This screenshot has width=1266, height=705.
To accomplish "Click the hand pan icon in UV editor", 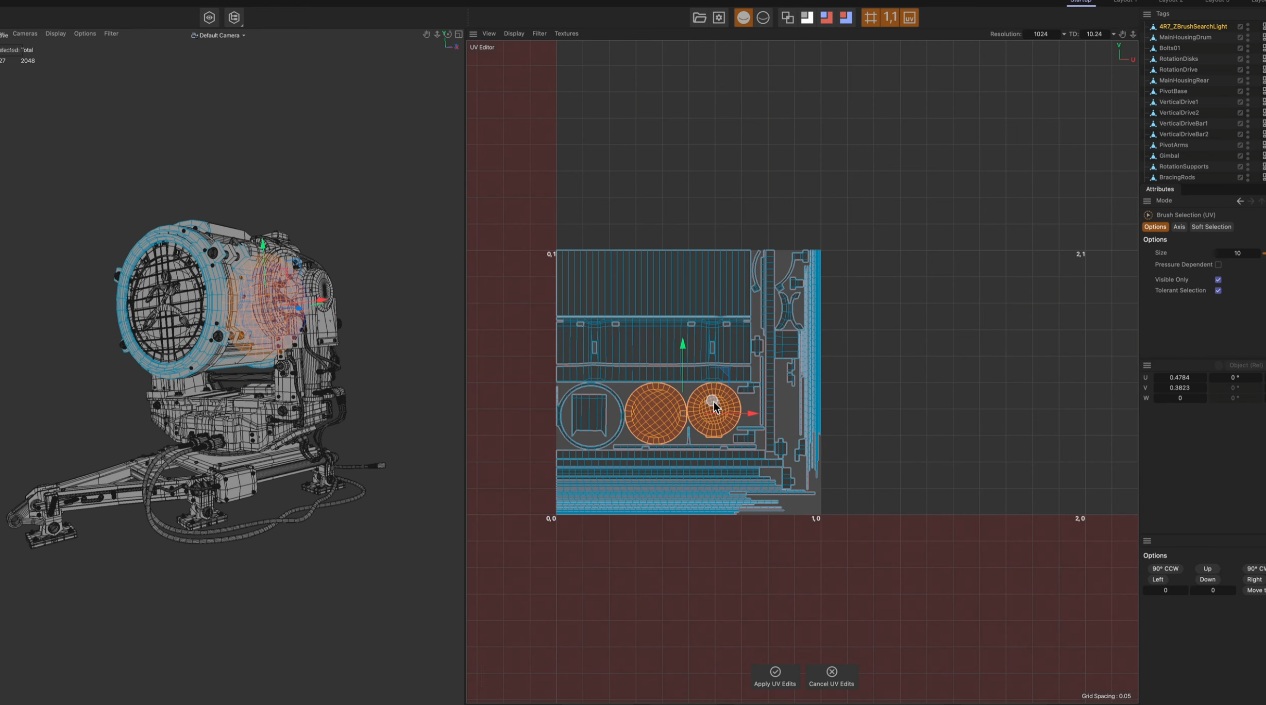I will [1122, 34].
